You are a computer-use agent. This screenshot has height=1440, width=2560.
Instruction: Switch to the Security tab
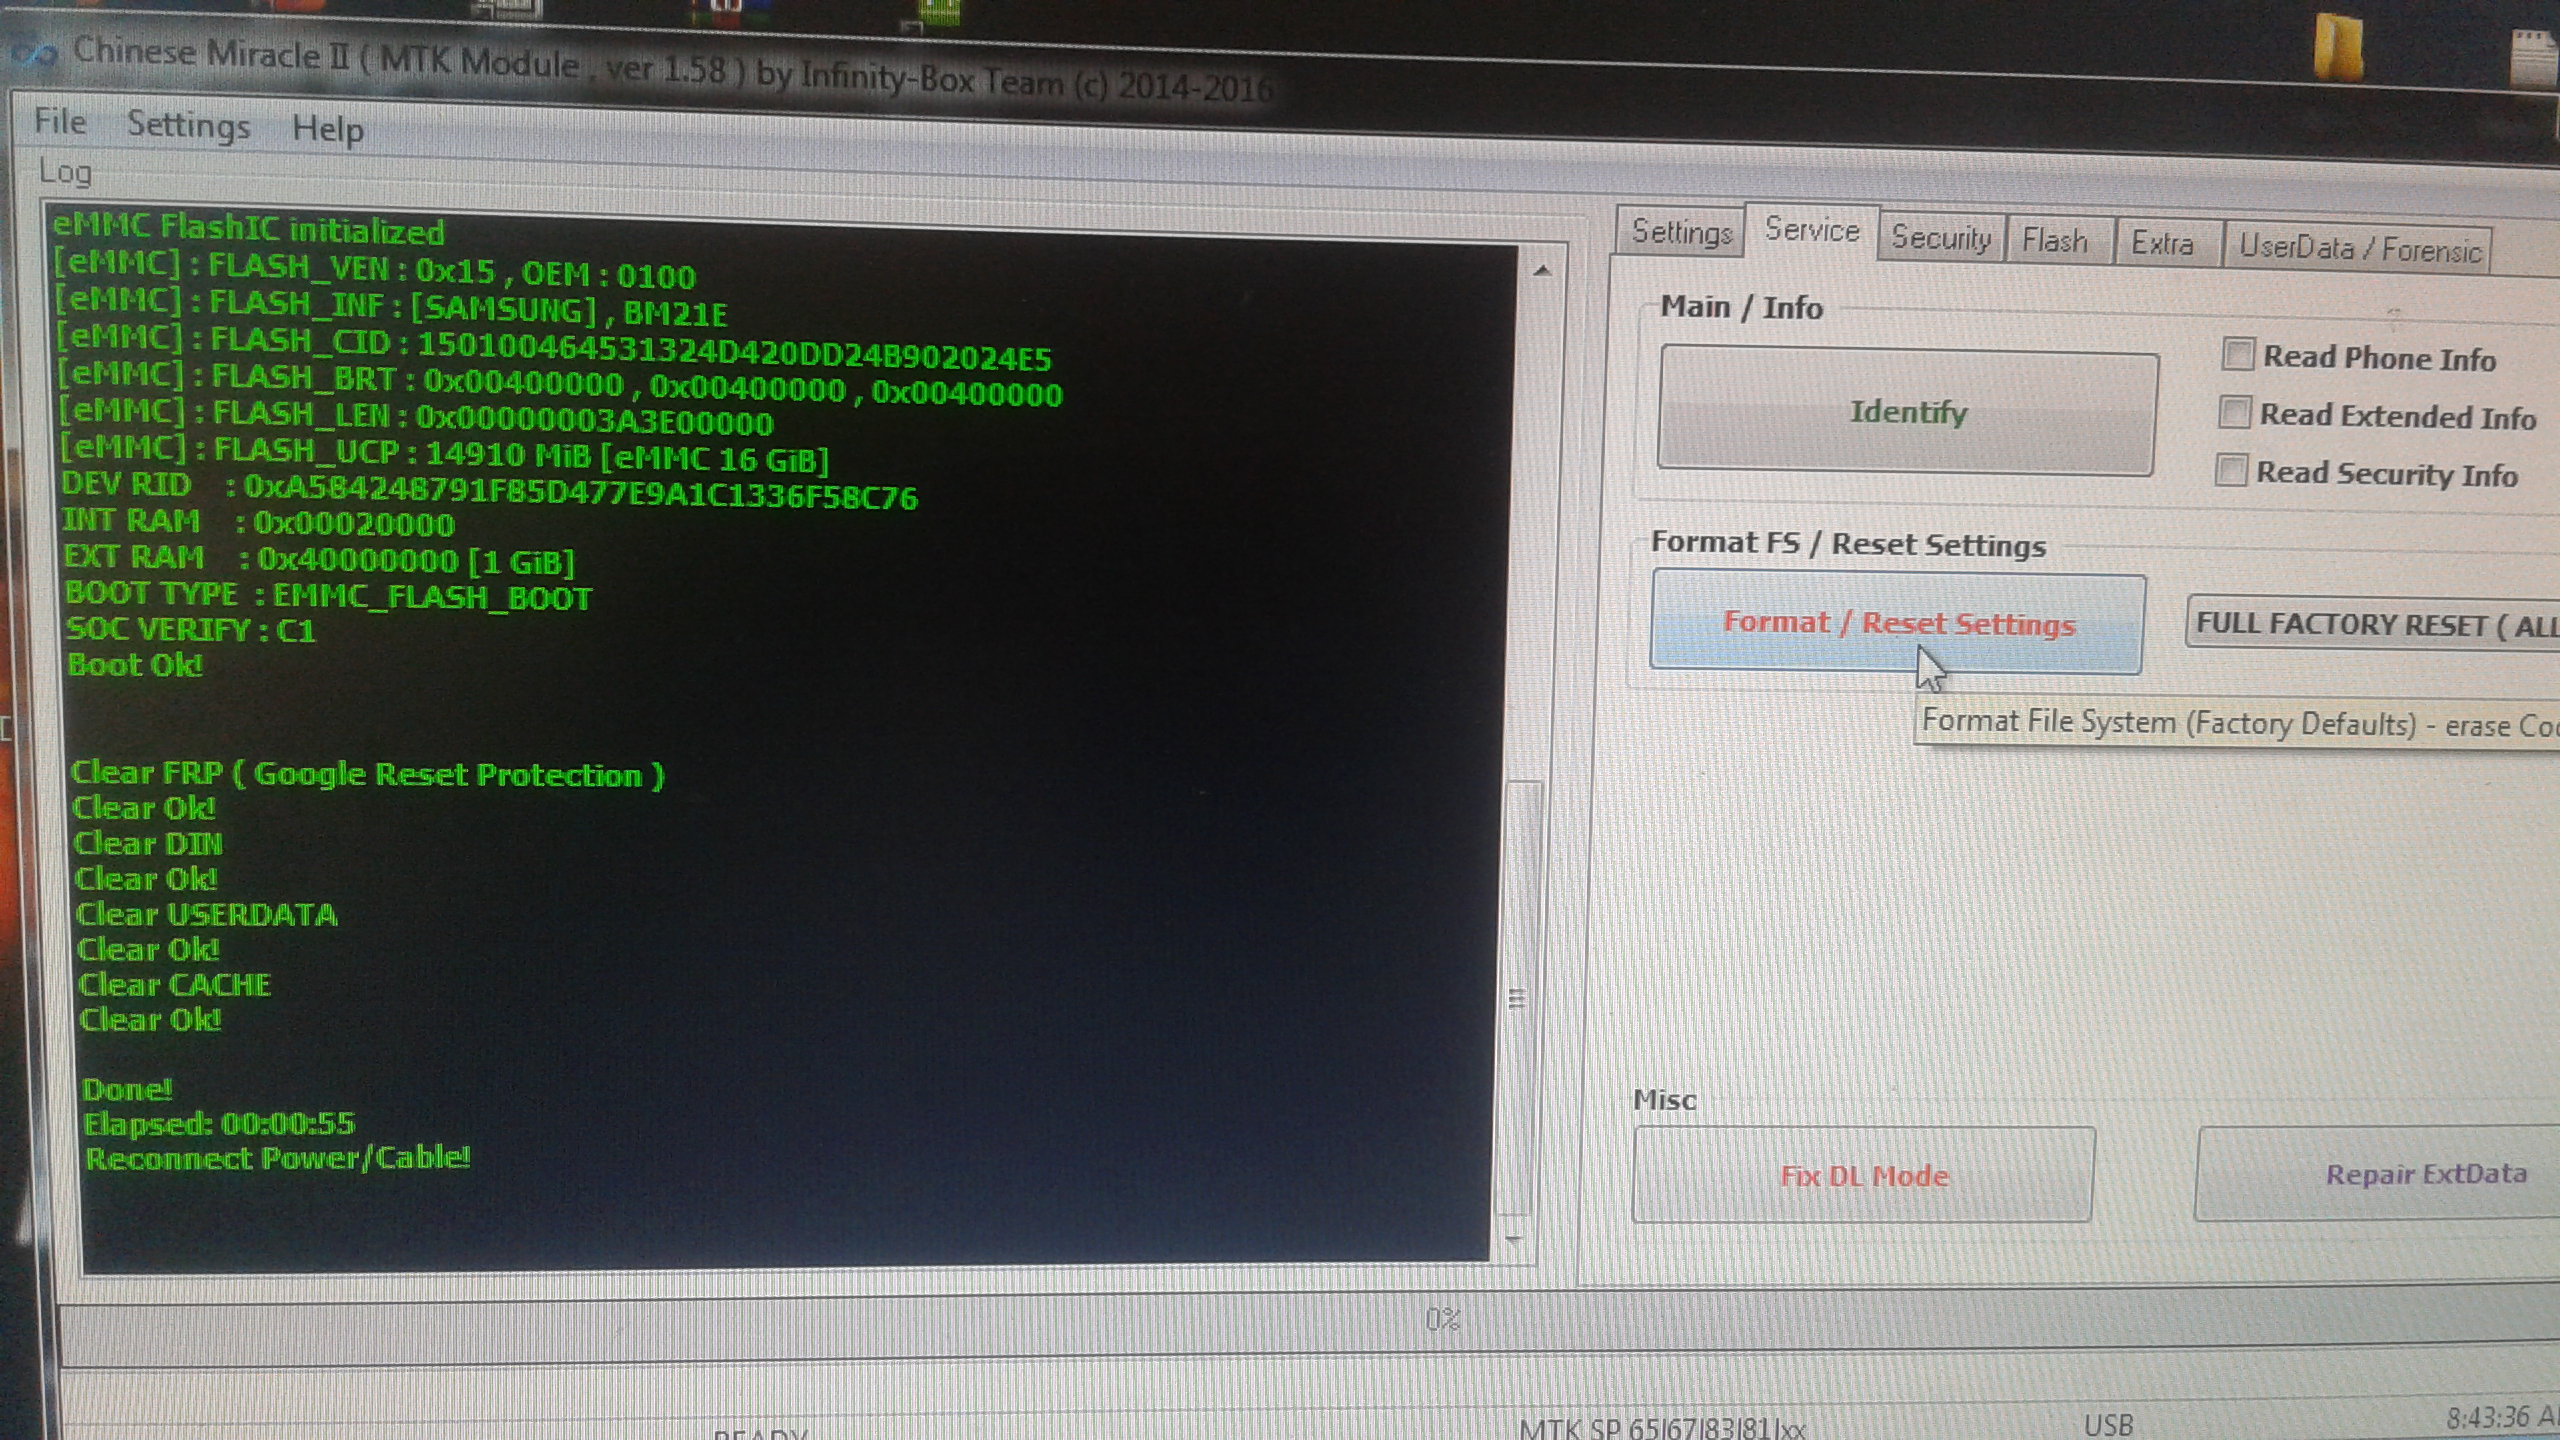coord(1941,238)
